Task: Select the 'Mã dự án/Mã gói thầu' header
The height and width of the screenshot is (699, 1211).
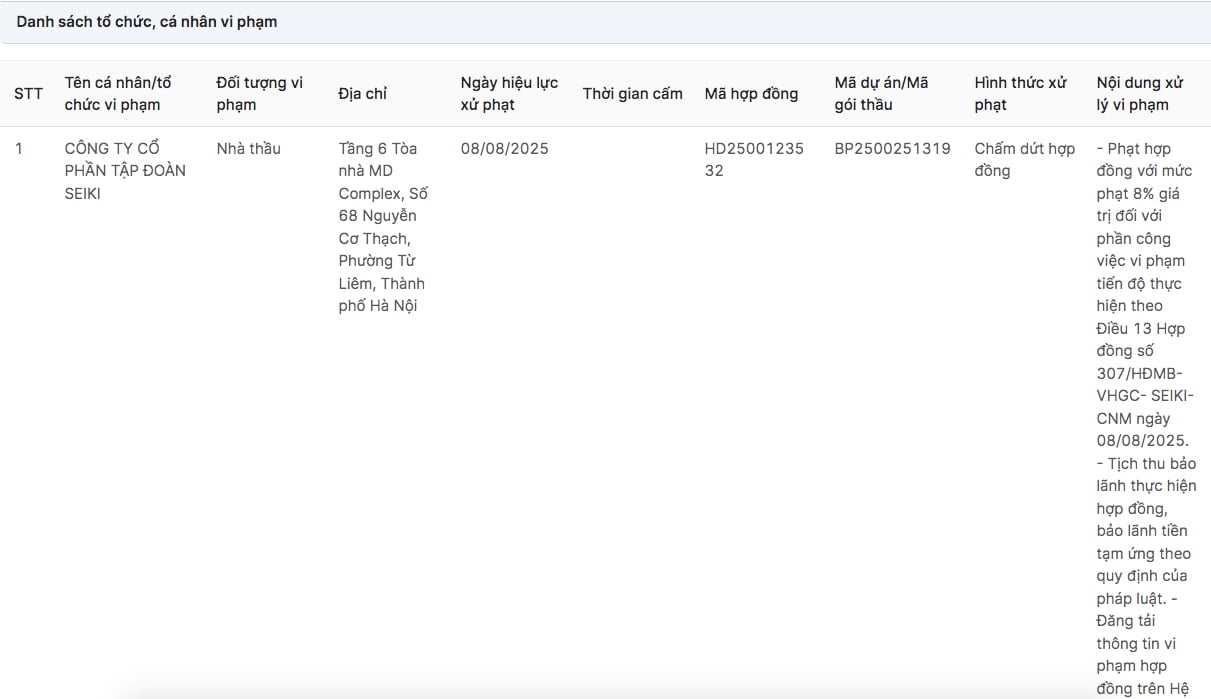Action: (x=881, y=94)
